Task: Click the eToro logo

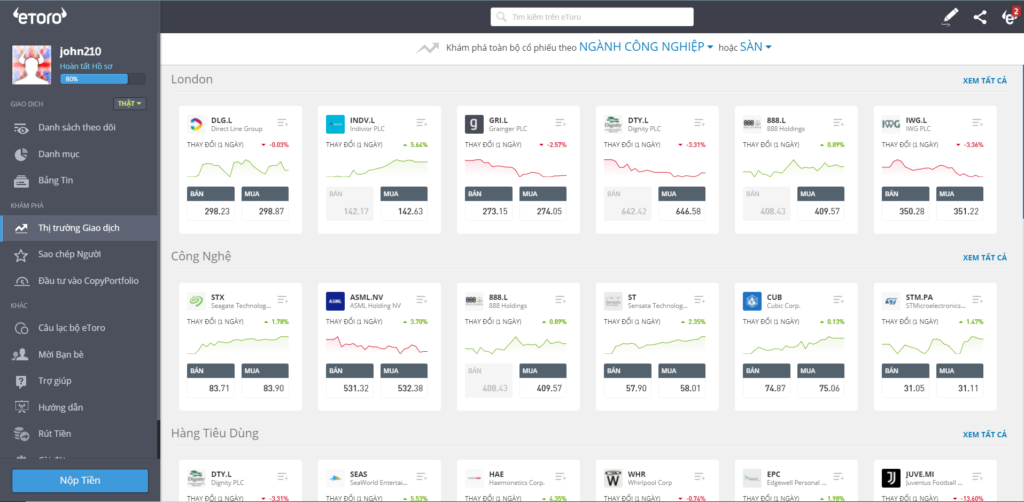Action: click(x=40, y=17)
